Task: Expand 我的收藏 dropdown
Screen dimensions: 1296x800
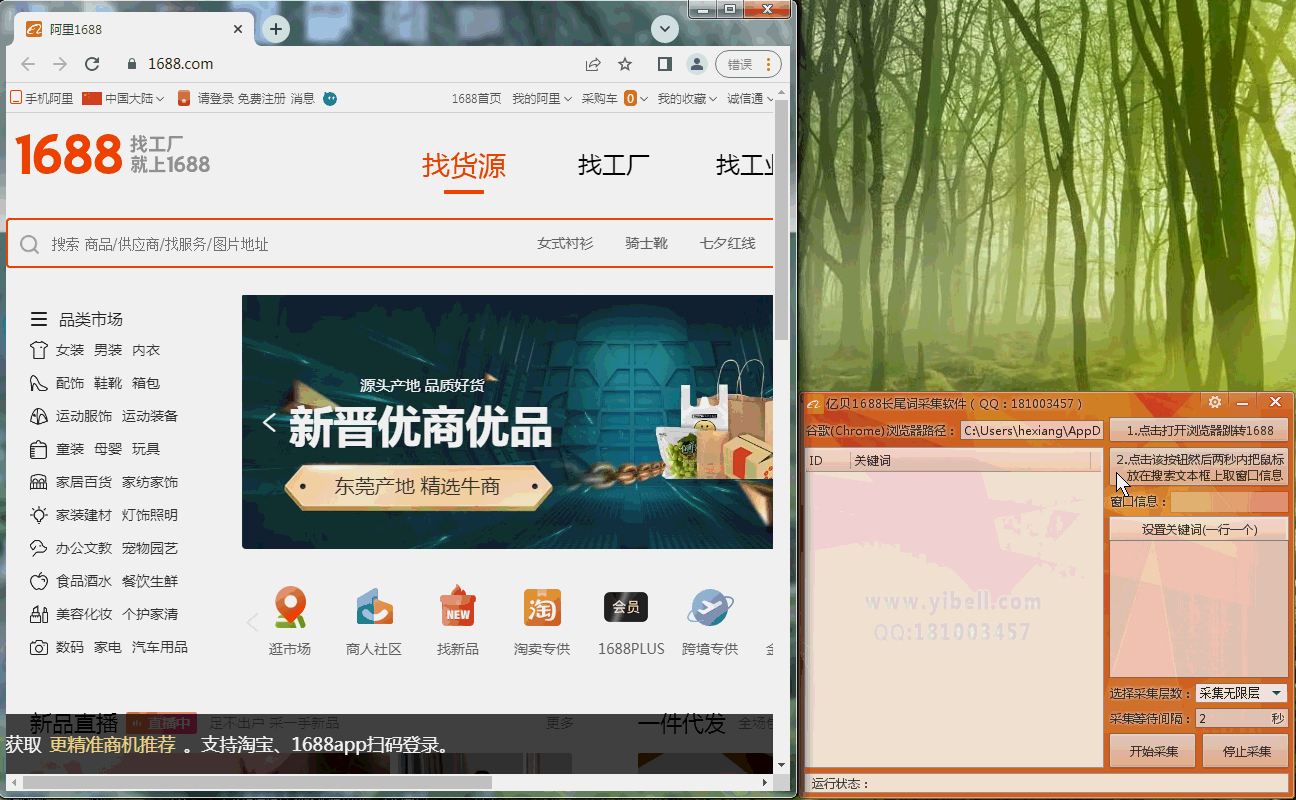Action: click(687, 98)
